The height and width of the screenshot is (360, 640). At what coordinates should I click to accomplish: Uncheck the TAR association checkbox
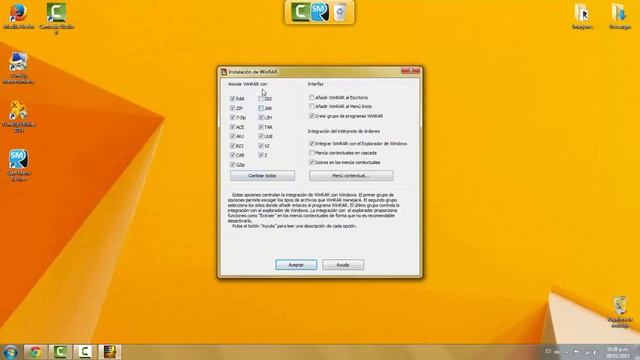[261, 127]
